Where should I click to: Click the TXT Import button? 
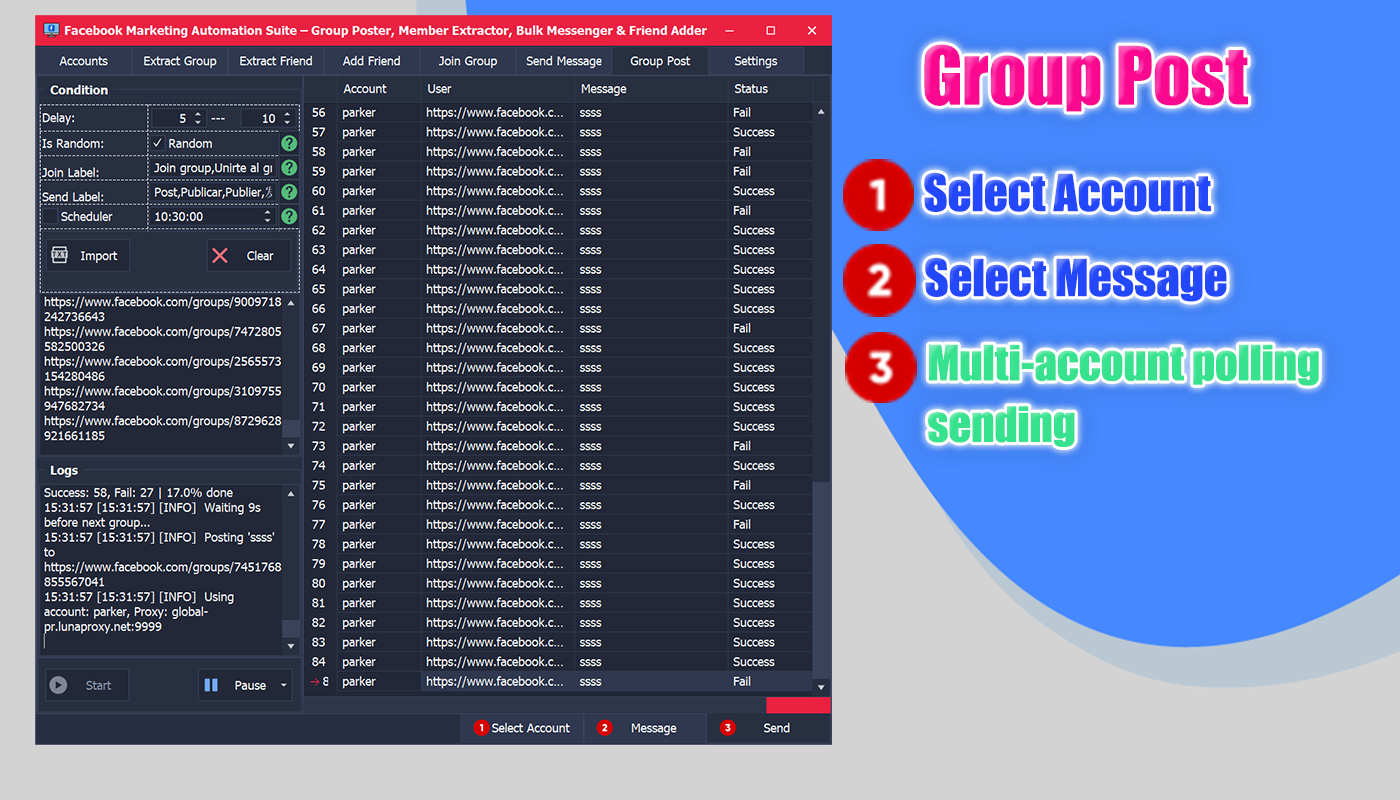pos(87,256)
